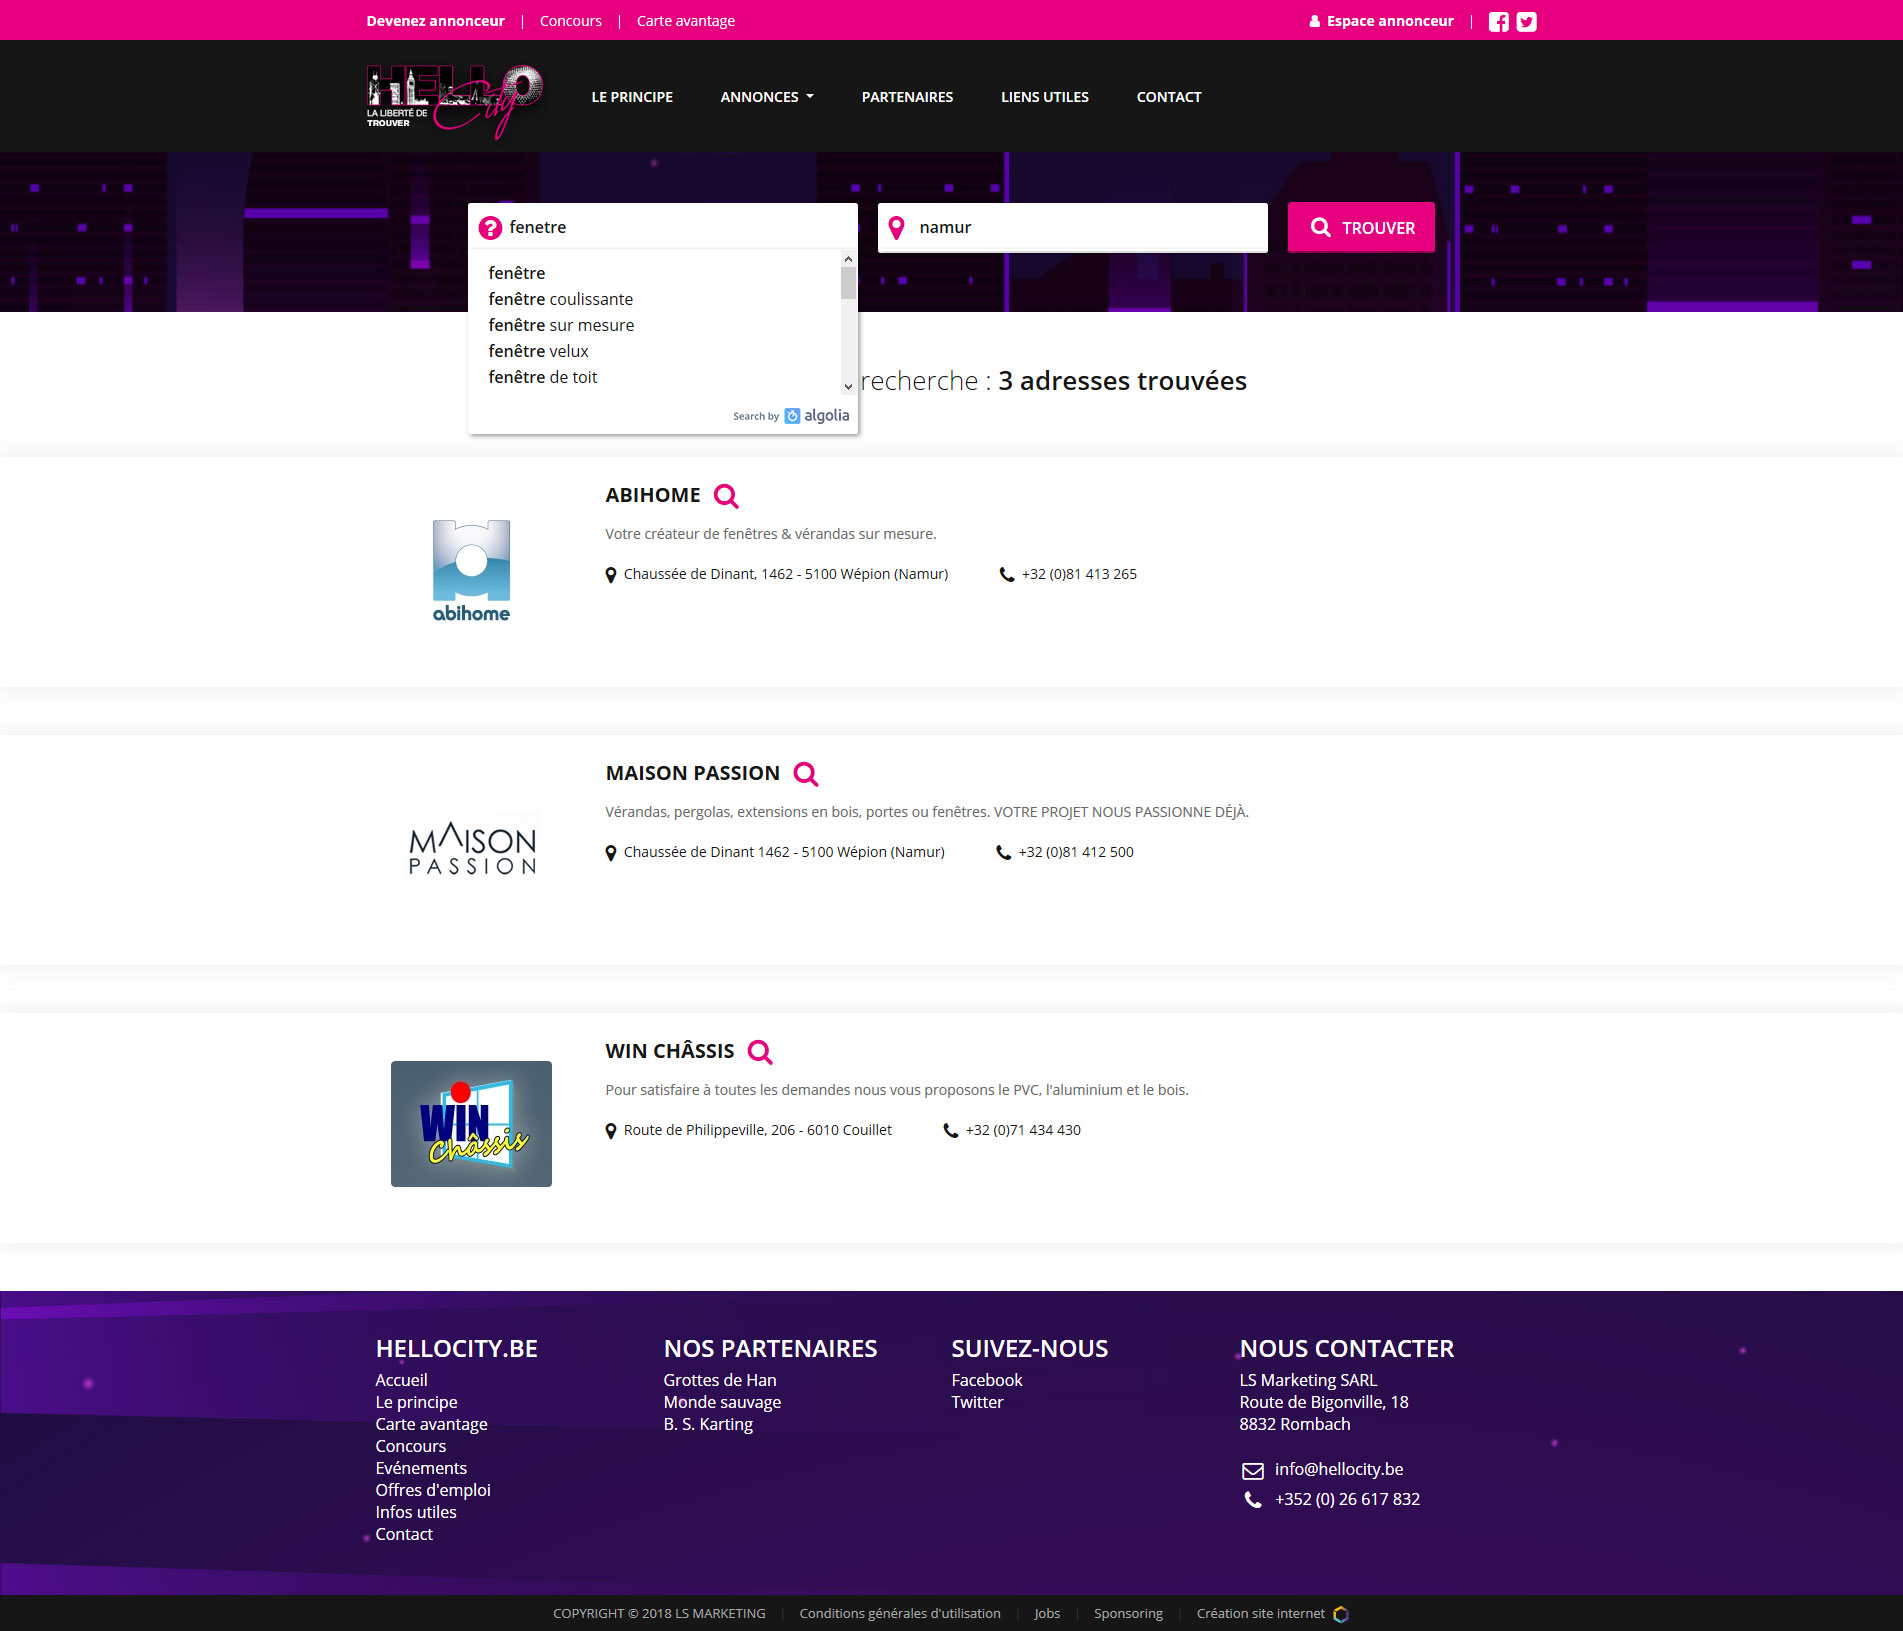Expand the ANNONCES dropdown menu
The height and width of the screenshot is (1631, 1903).
click(x=767, y=97)
